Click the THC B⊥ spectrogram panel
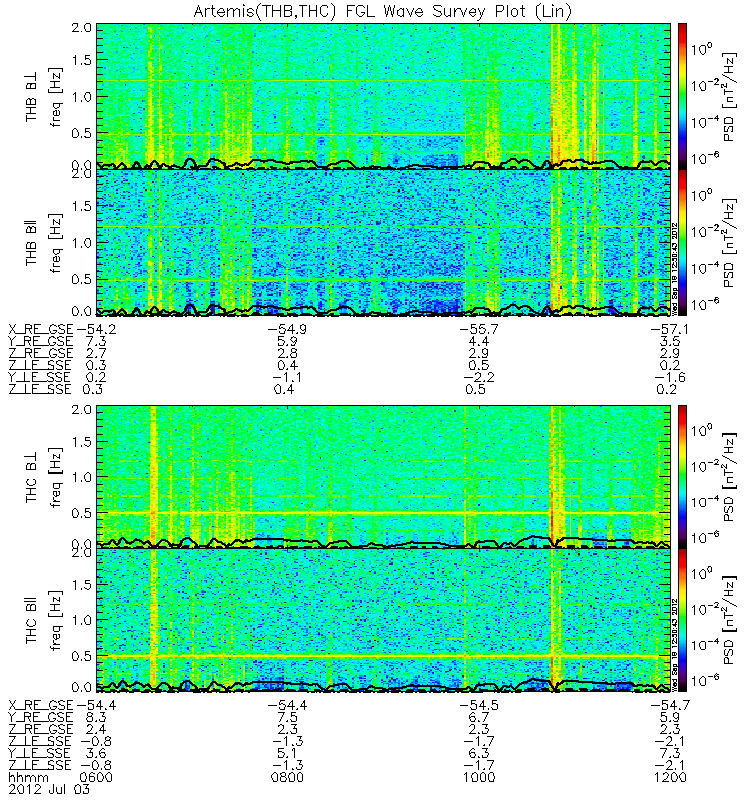Screen dimensions: 750x800 383,477
